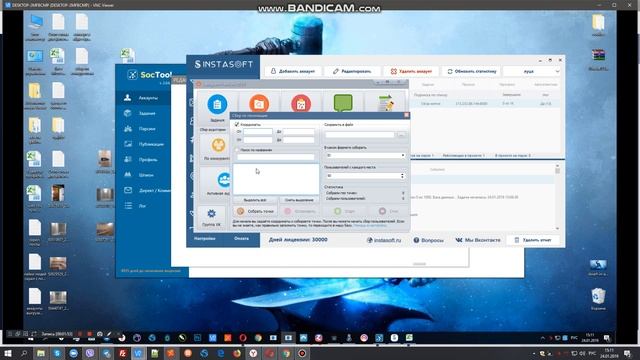This screenshot has height=360, width=640.
Task: Open the Активная аудитория people icon
Action: (224, 180)
